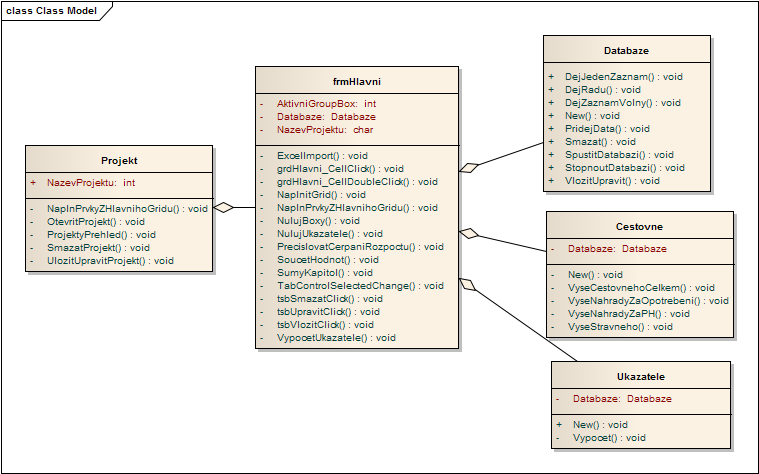Click aggregation diamond of the Ukazatele connector
Viewport: 759px width, 474px height.
click(x=467, y=285)
